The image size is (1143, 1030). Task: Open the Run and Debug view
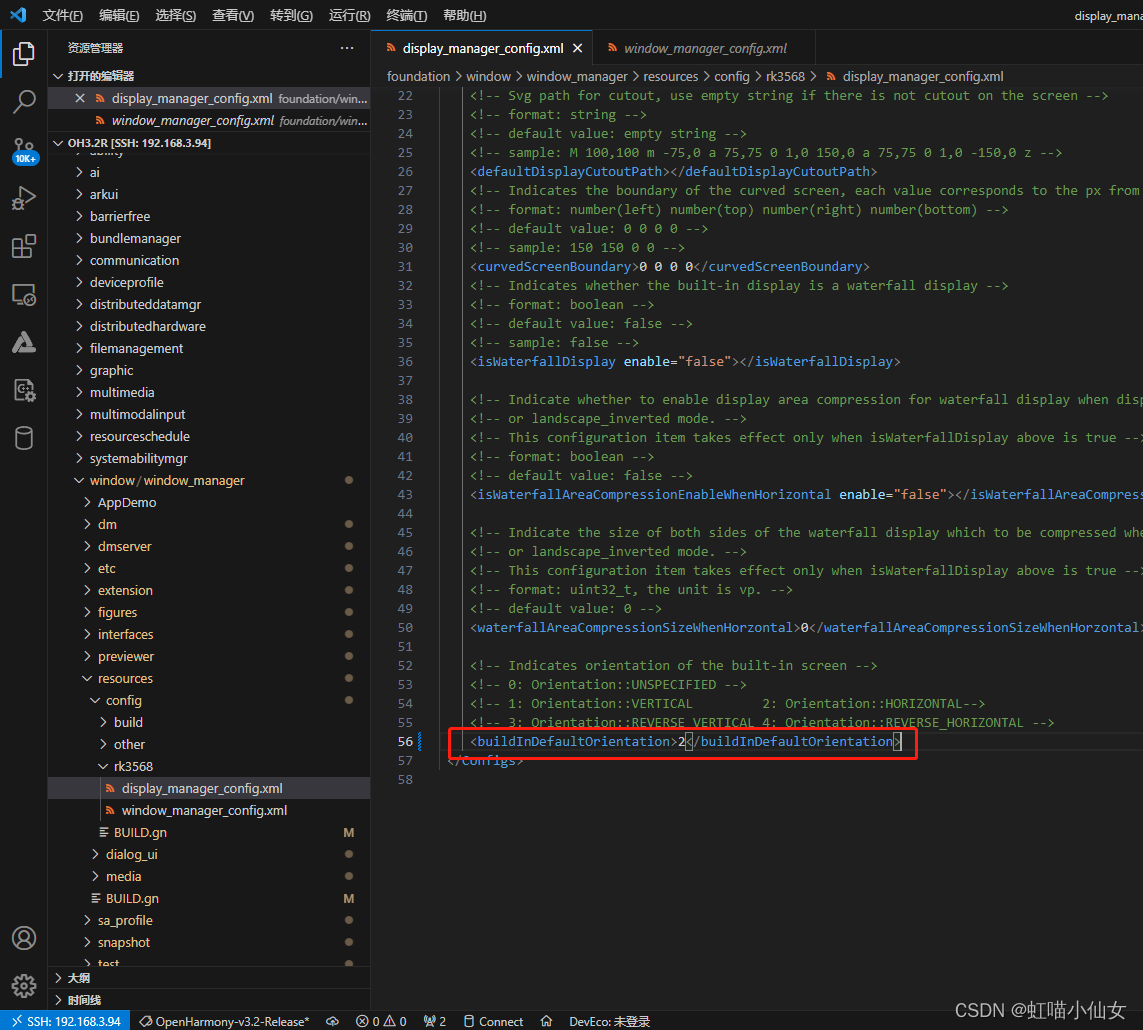pyautogui.click(x=23, y=198)
